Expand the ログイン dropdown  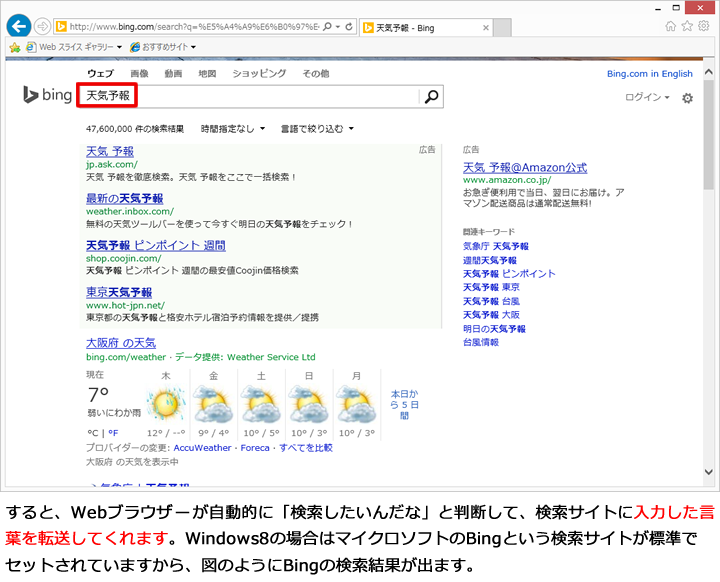pyautogui.click(x=647, y=97)
